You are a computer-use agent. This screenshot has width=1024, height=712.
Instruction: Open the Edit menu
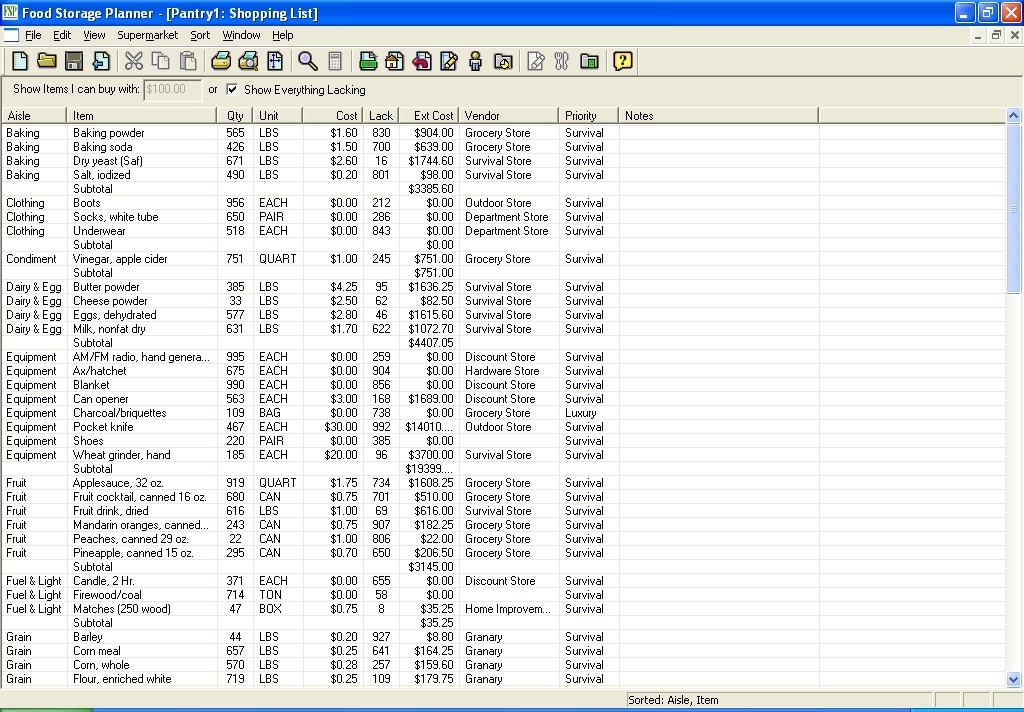[x=61, y=34]
